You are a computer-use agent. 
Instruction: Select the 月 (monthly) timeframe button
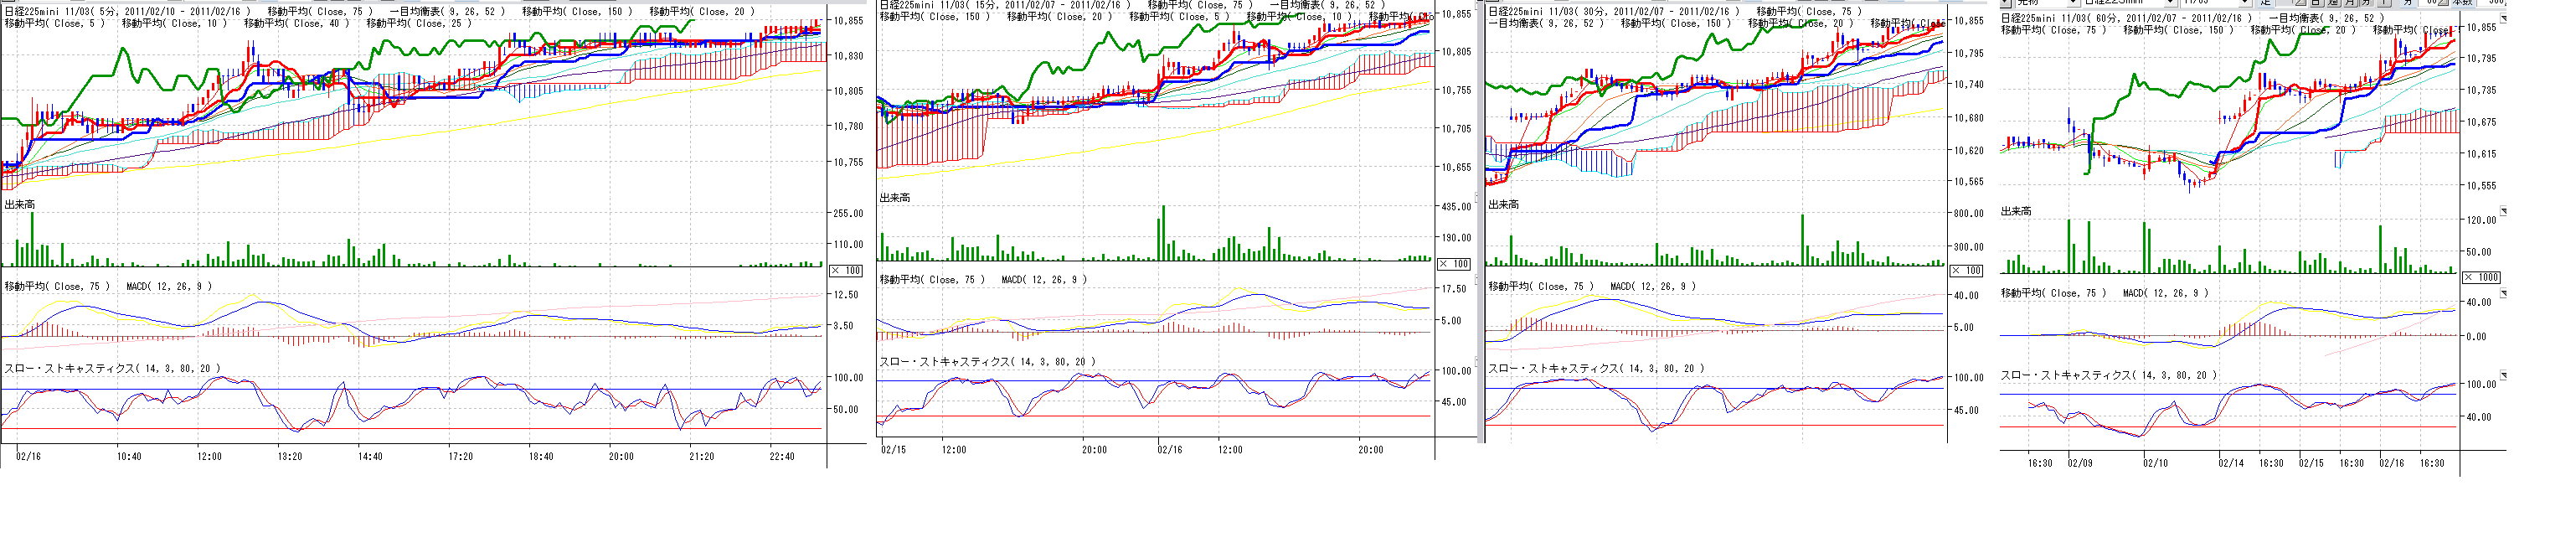(x=2350, y=3)
